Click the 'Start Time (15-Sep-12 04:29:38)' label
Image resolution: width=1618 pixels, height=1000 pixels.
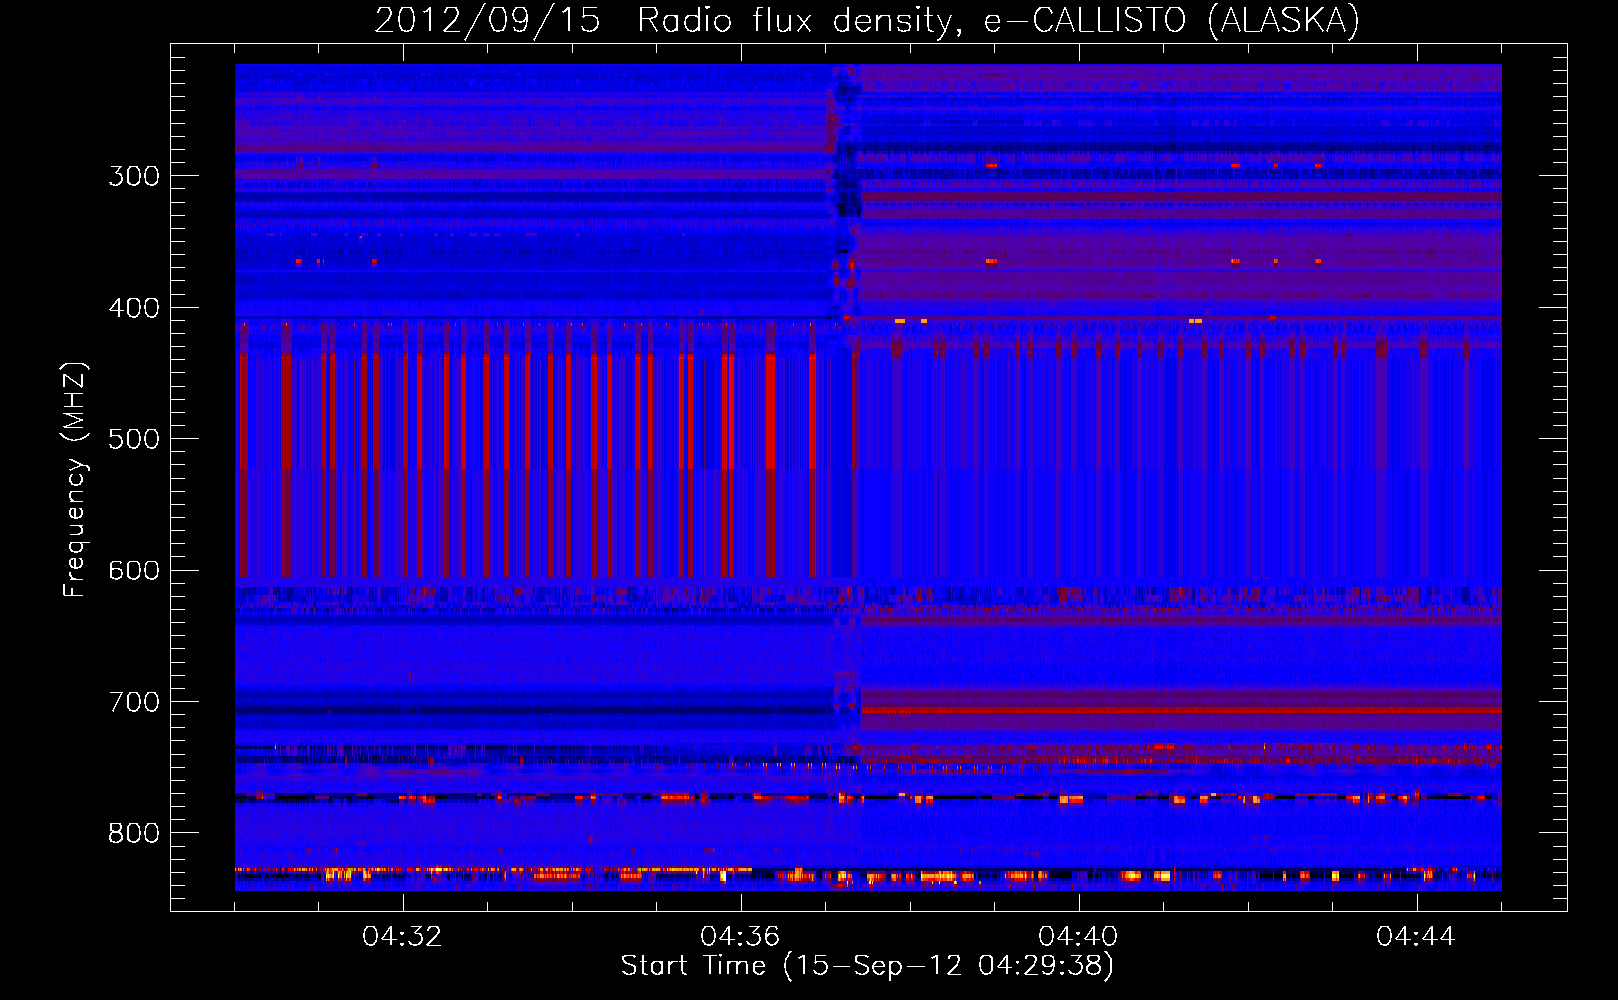click(x=867, y=966)
